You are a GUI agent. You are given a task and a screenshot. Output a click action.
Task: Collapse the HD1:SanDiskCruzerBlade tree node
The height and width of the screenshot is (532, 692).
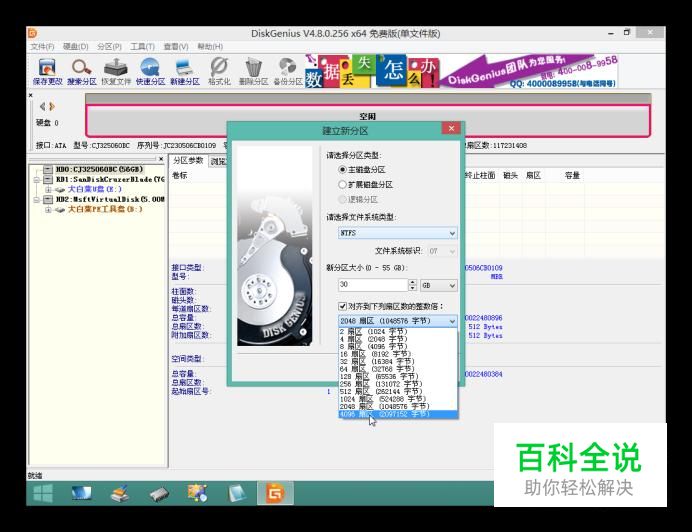pos(37,180)
